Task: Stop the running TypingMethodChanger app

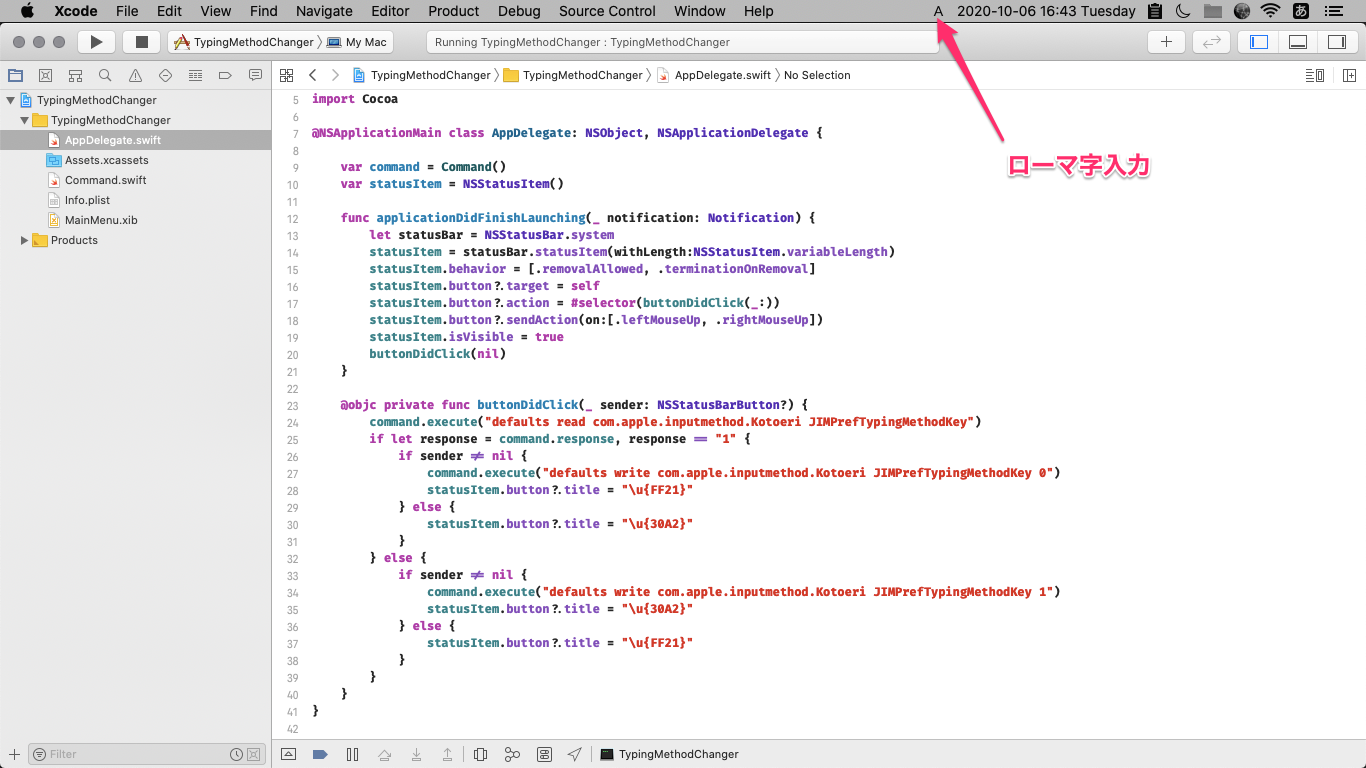Action: click(x=141, y=42)
